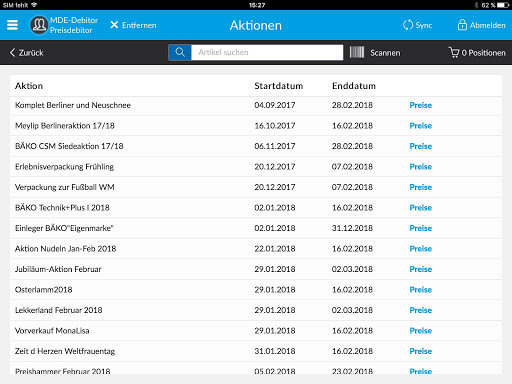Open Preise for Einleger BÄKO Eigenmarke
512x384 pixels.
click(x=421, y=228)
